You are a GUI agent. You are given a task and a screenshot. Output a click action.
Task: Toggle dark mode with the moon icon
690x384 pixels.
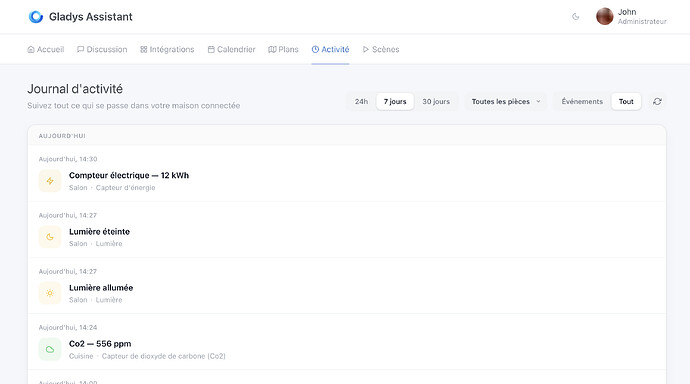click(x=575, y=17)
